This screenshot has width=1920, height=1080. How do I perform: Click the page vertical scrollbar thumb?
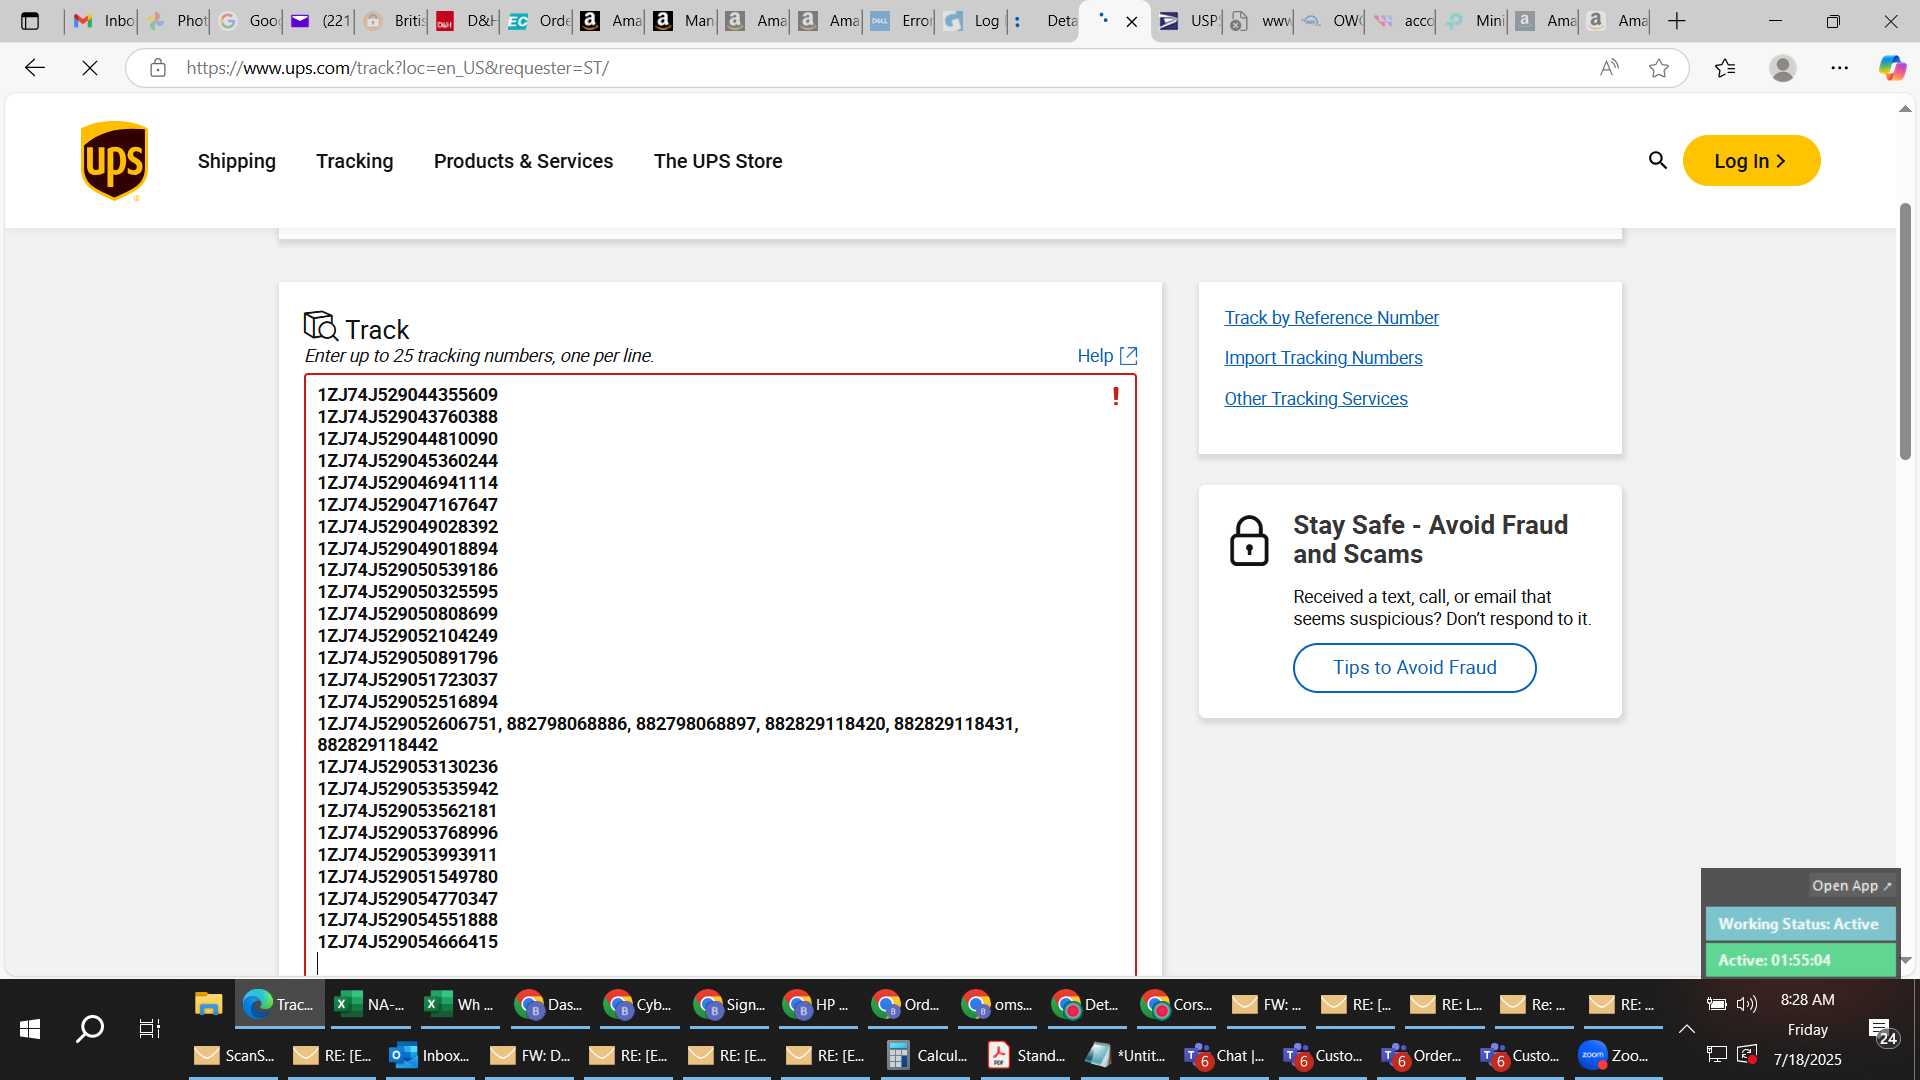click(x=1905, y=330)
